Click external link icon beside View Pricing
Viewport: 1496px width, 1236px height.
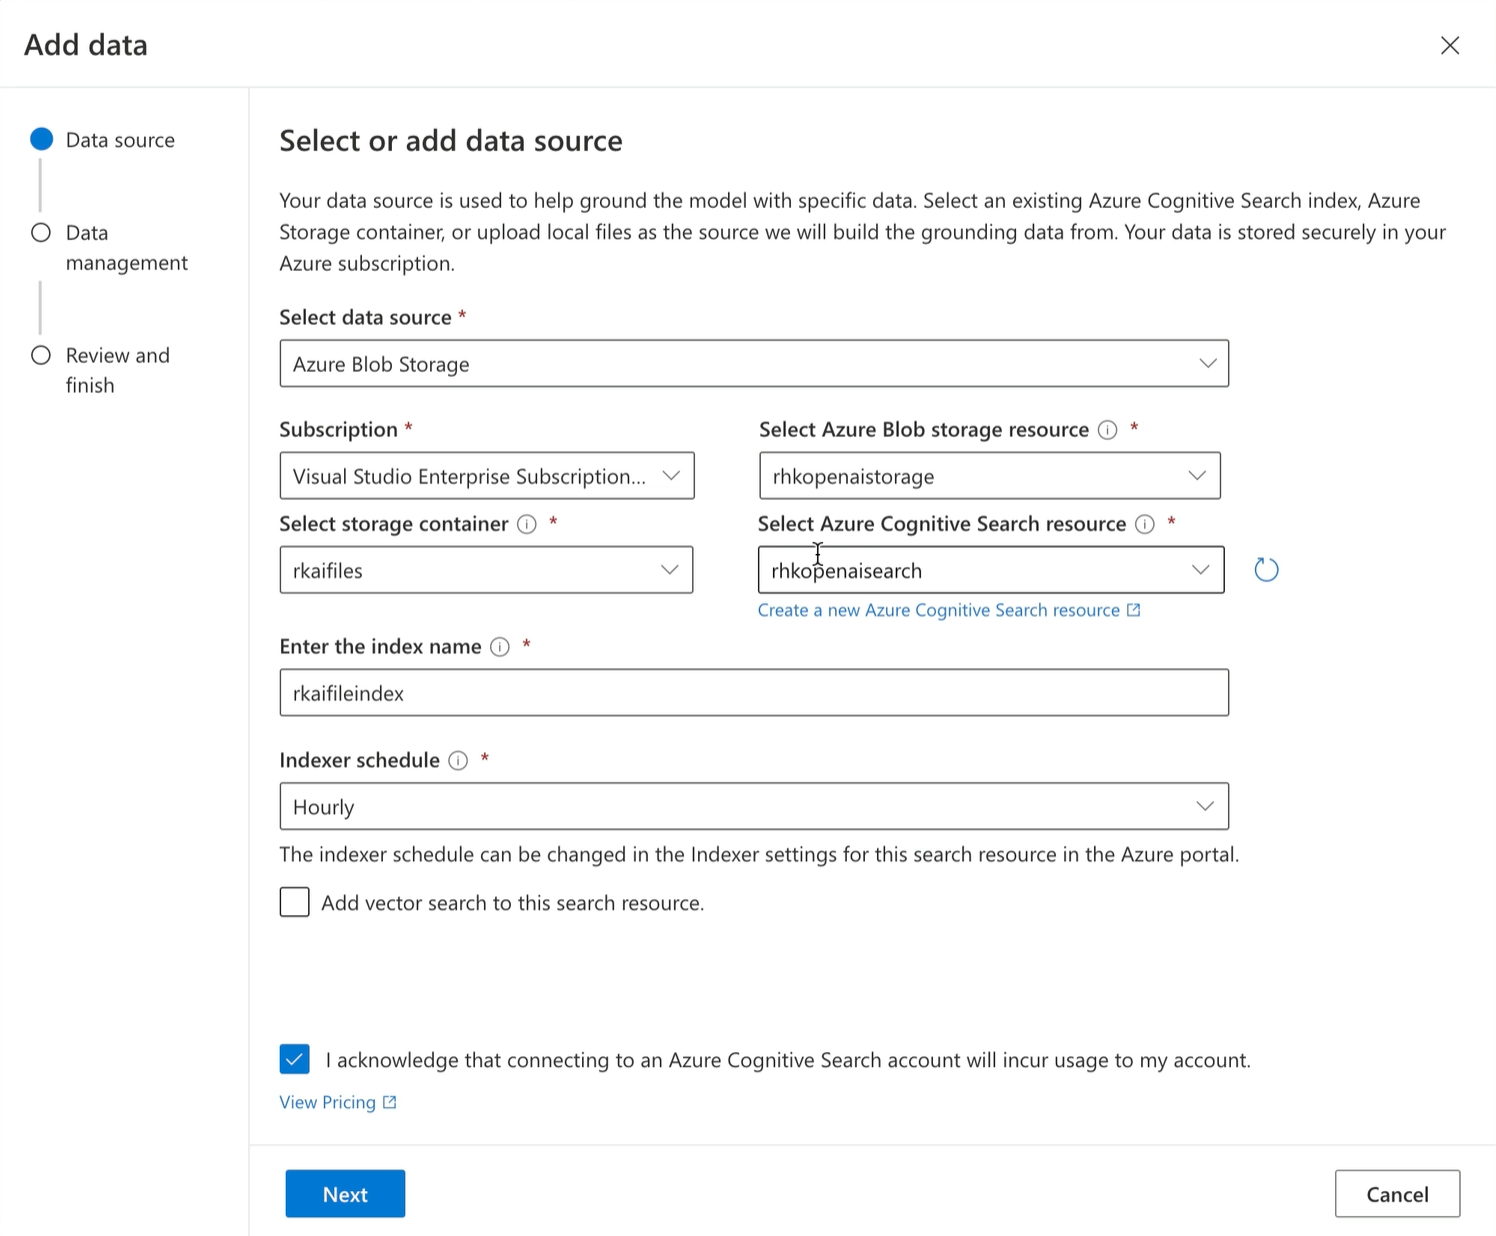pyautogui.click(x=390, y=1102)
